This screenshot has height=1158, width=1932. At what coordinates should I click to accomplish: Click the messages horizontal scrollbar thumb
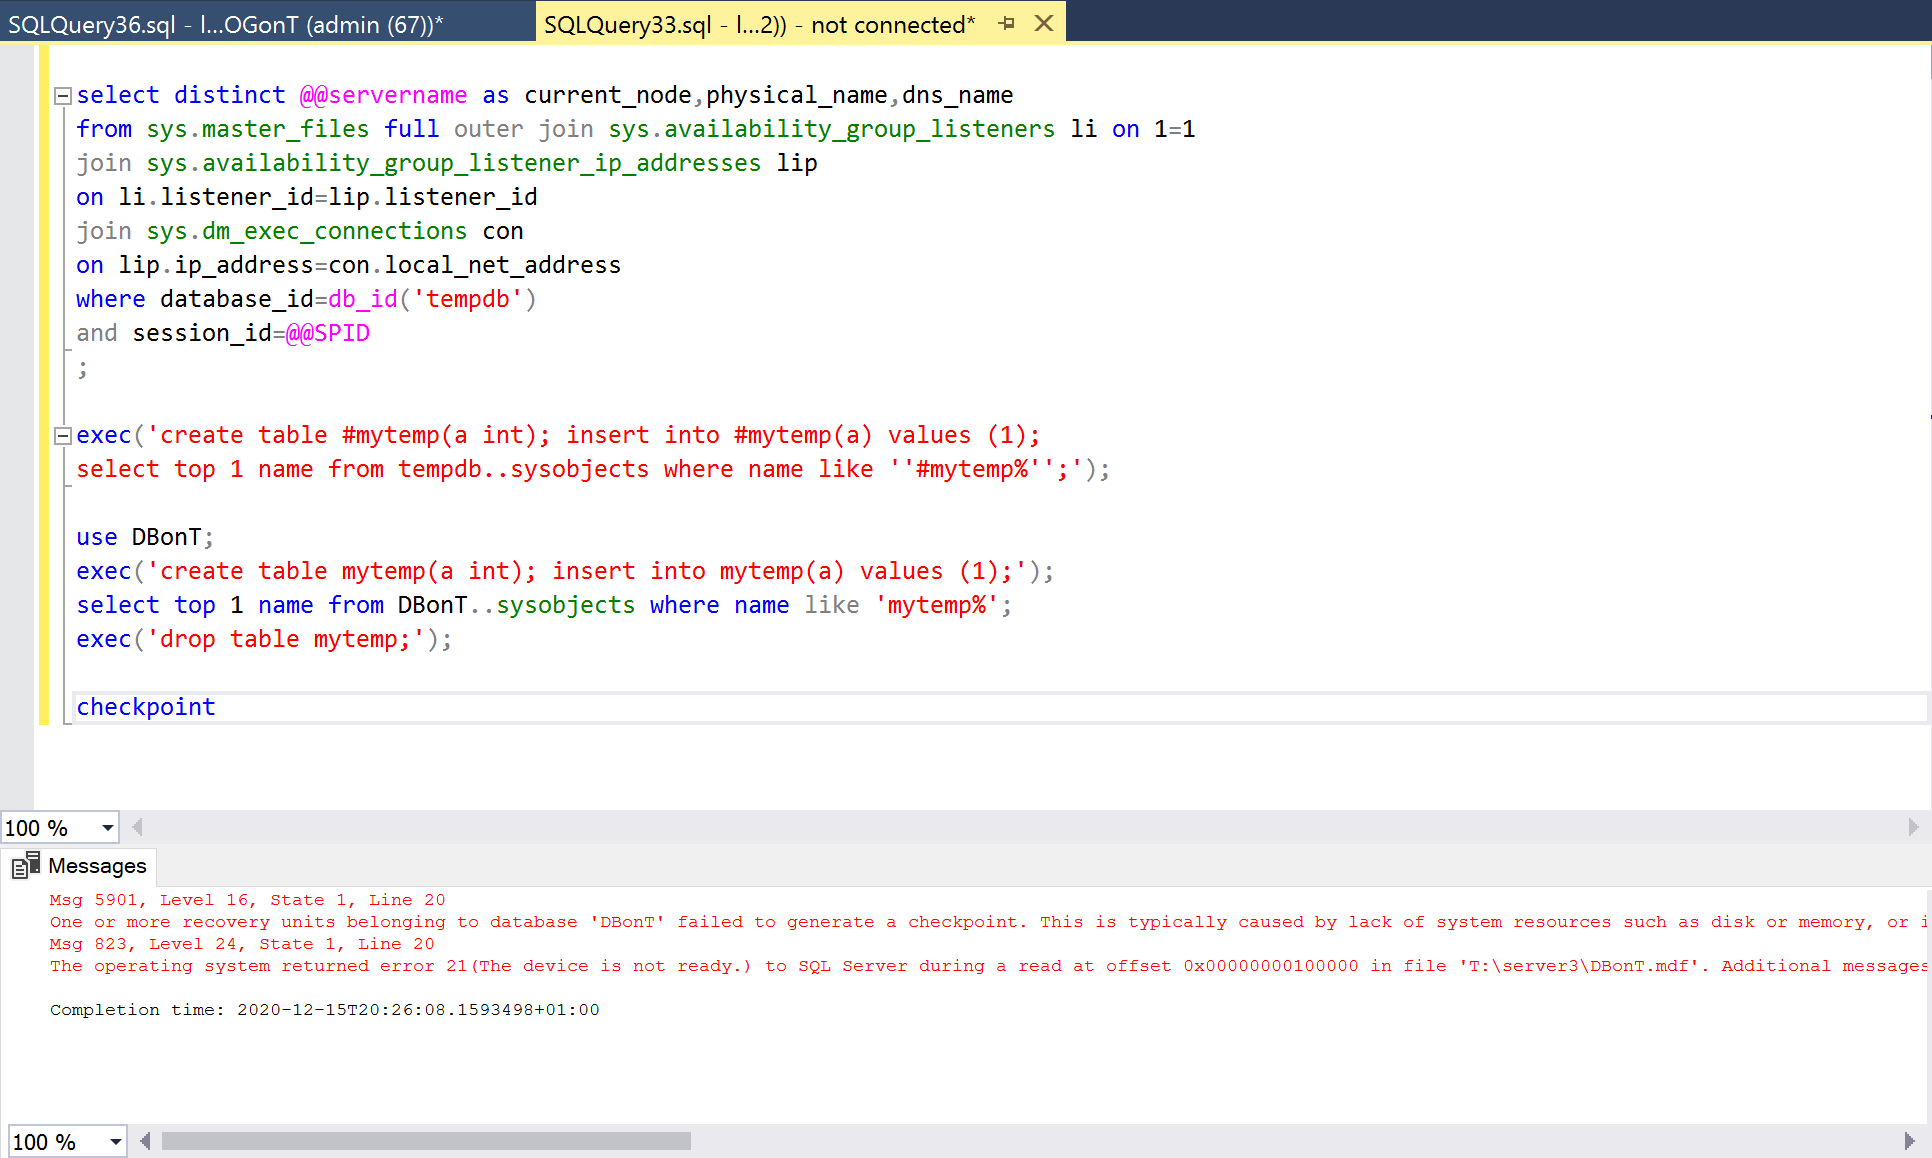tap(426, 1141)
